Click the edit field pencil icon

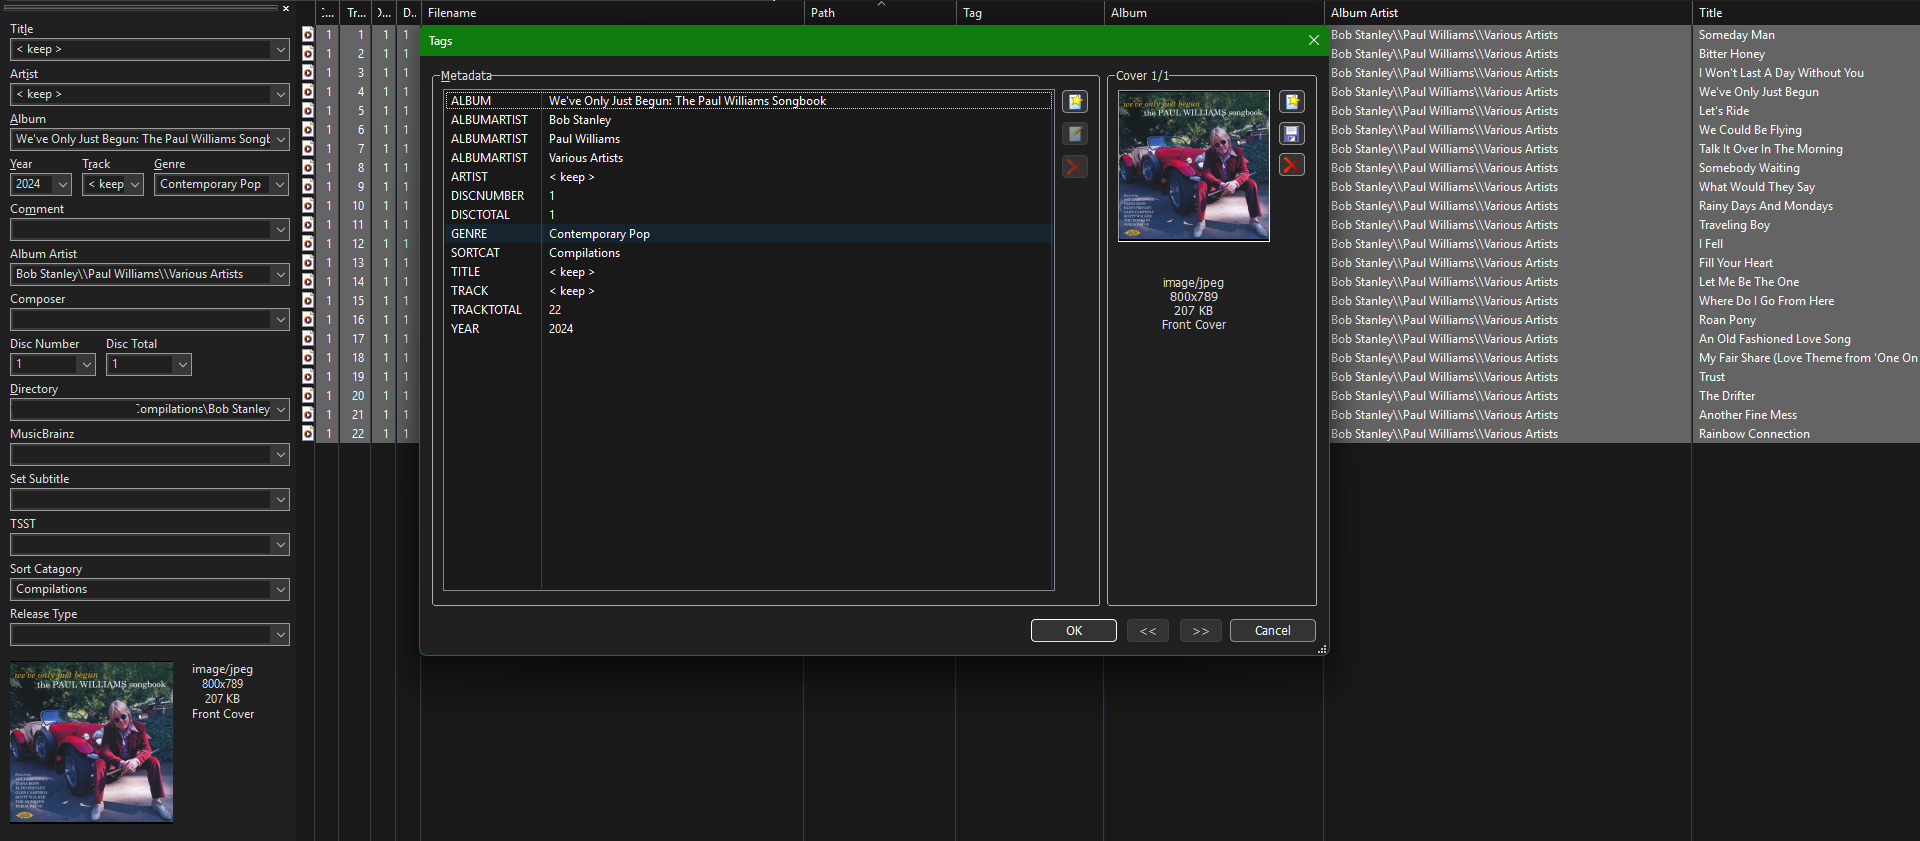(x=1075, y=134)
